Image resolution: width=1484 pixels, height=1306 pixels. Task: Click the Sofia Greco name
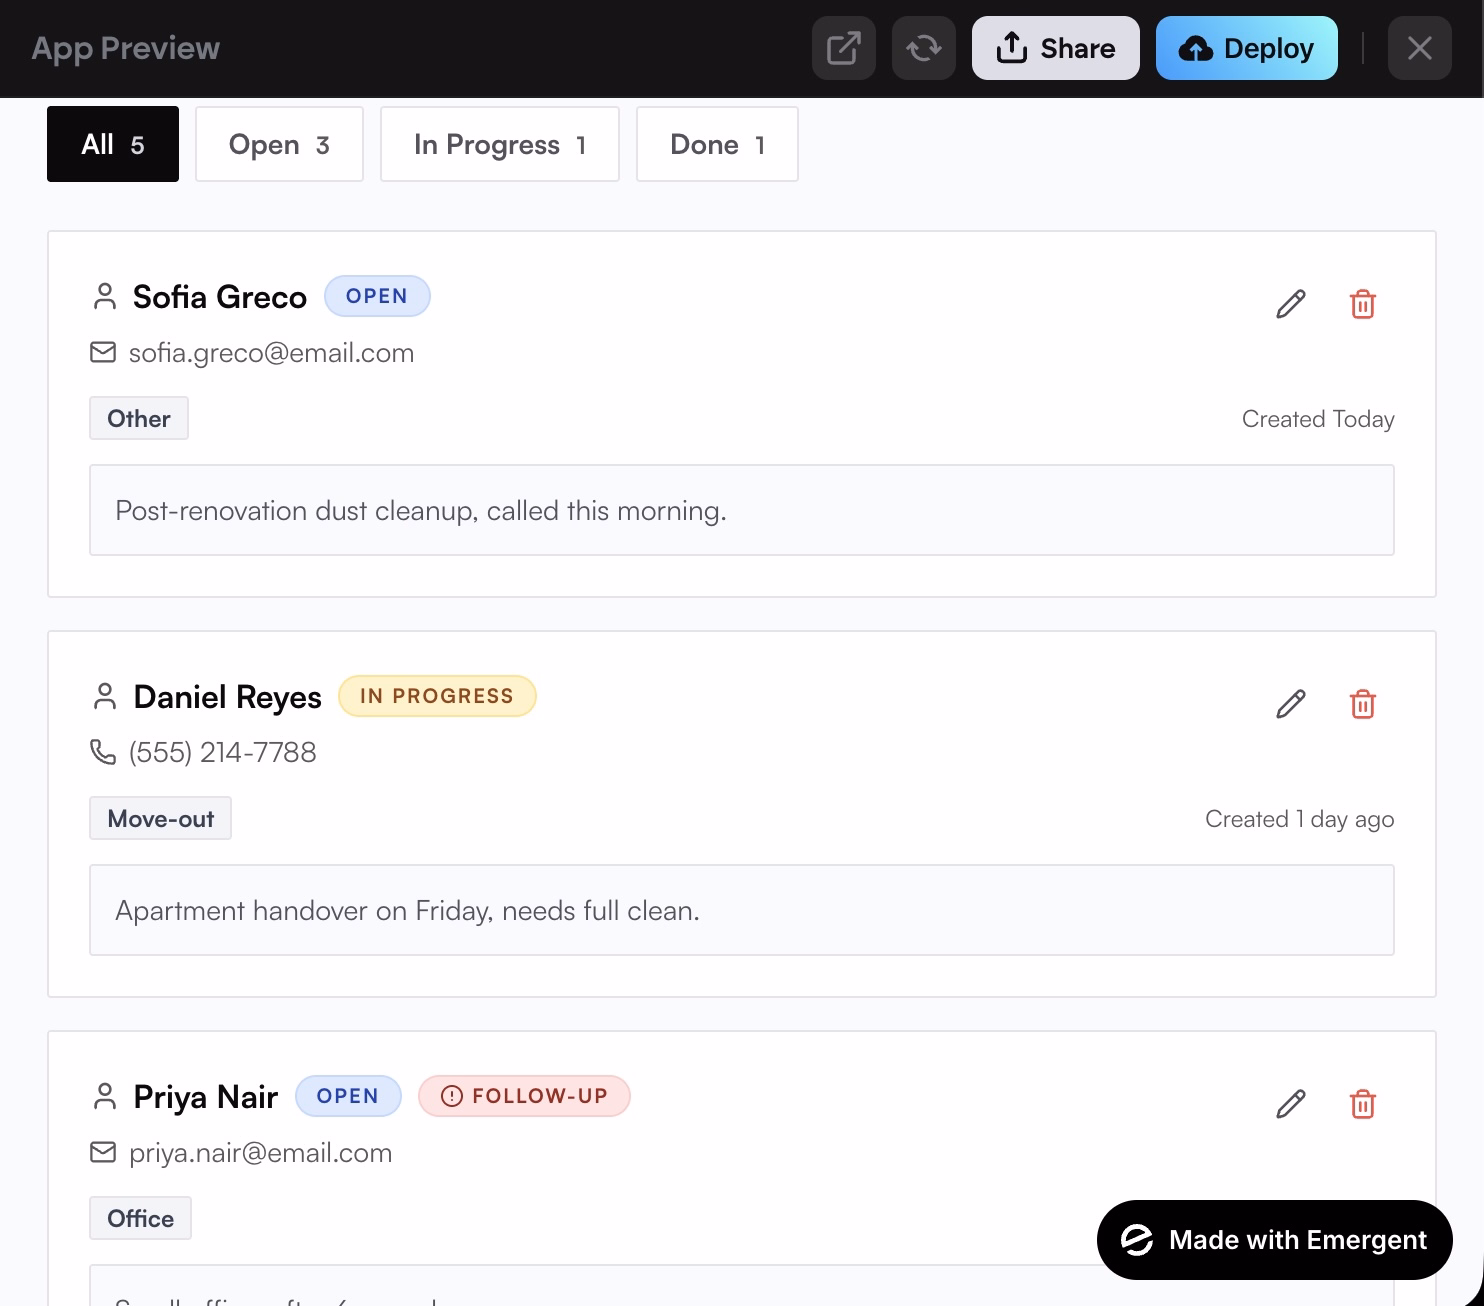(x=220, y=297)
